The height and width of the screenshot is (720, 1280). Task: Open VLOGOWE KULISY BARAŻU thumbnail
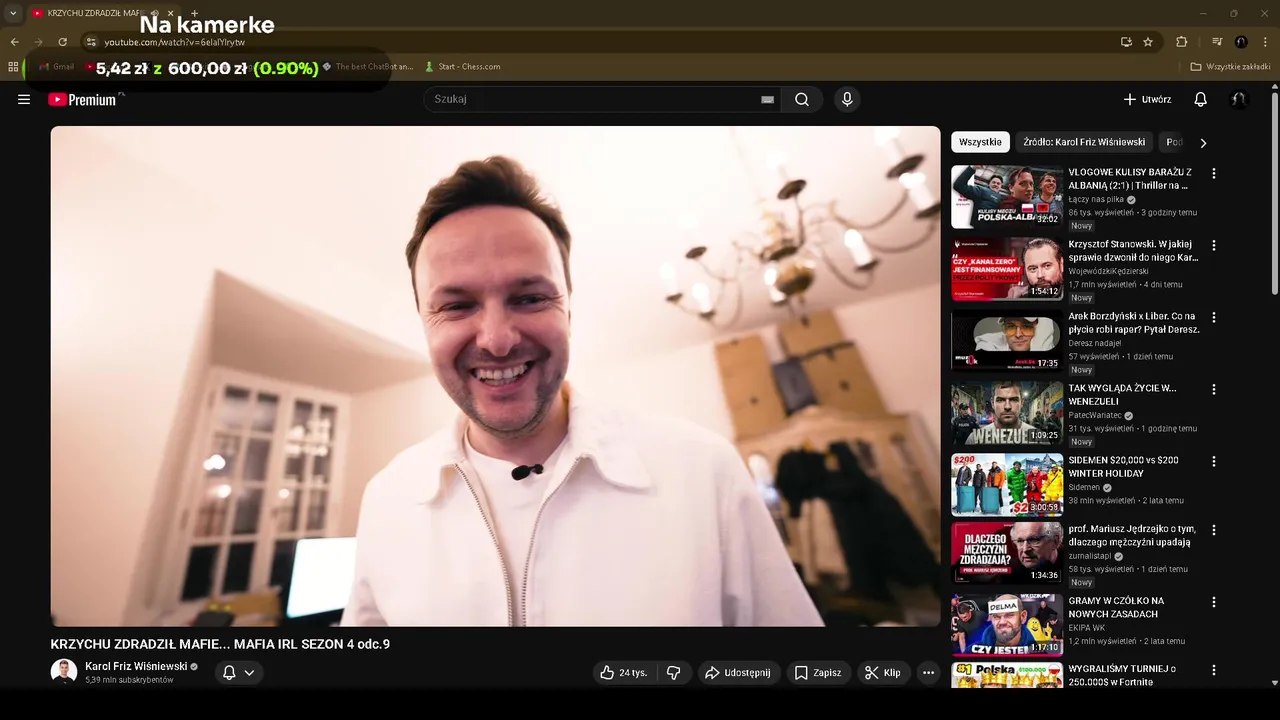(x=1006, y=197)
